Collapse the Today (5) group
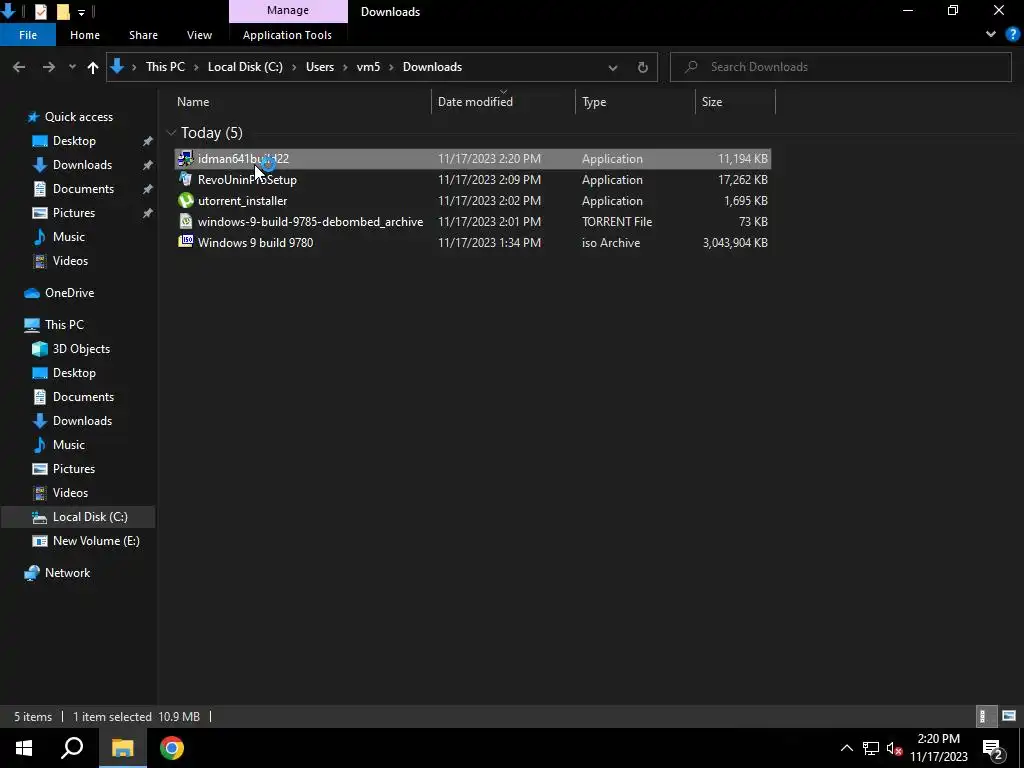 171,133
